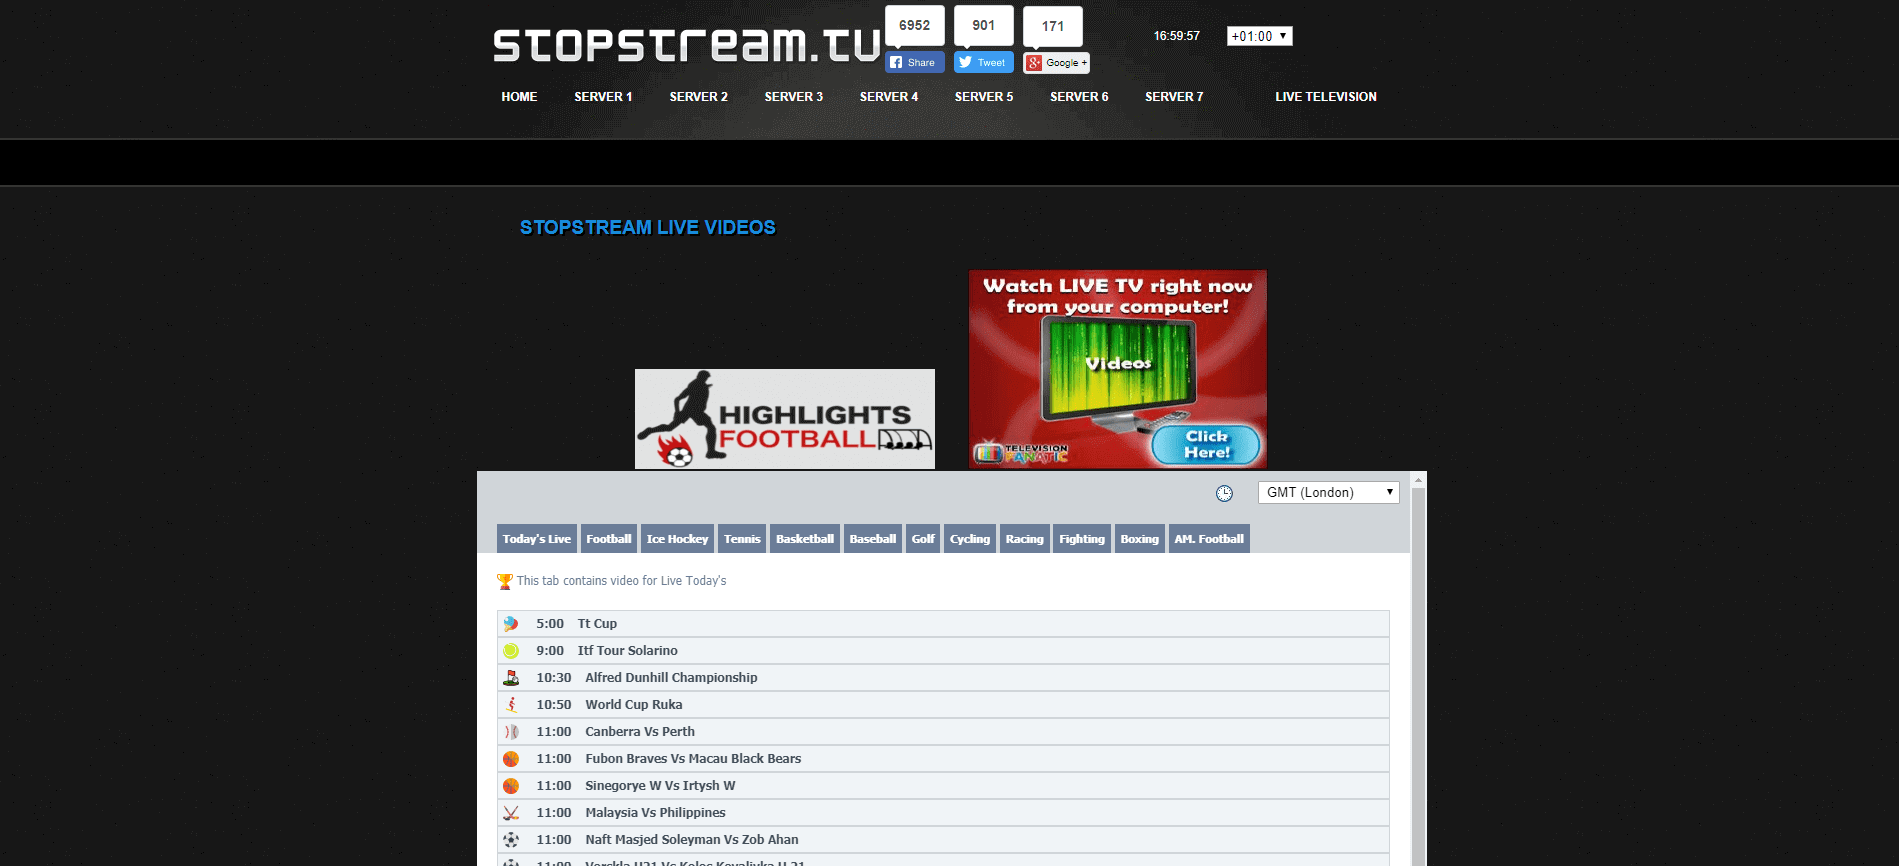Click the trophy icon by tab description
1899x866 pixels.
505,581
